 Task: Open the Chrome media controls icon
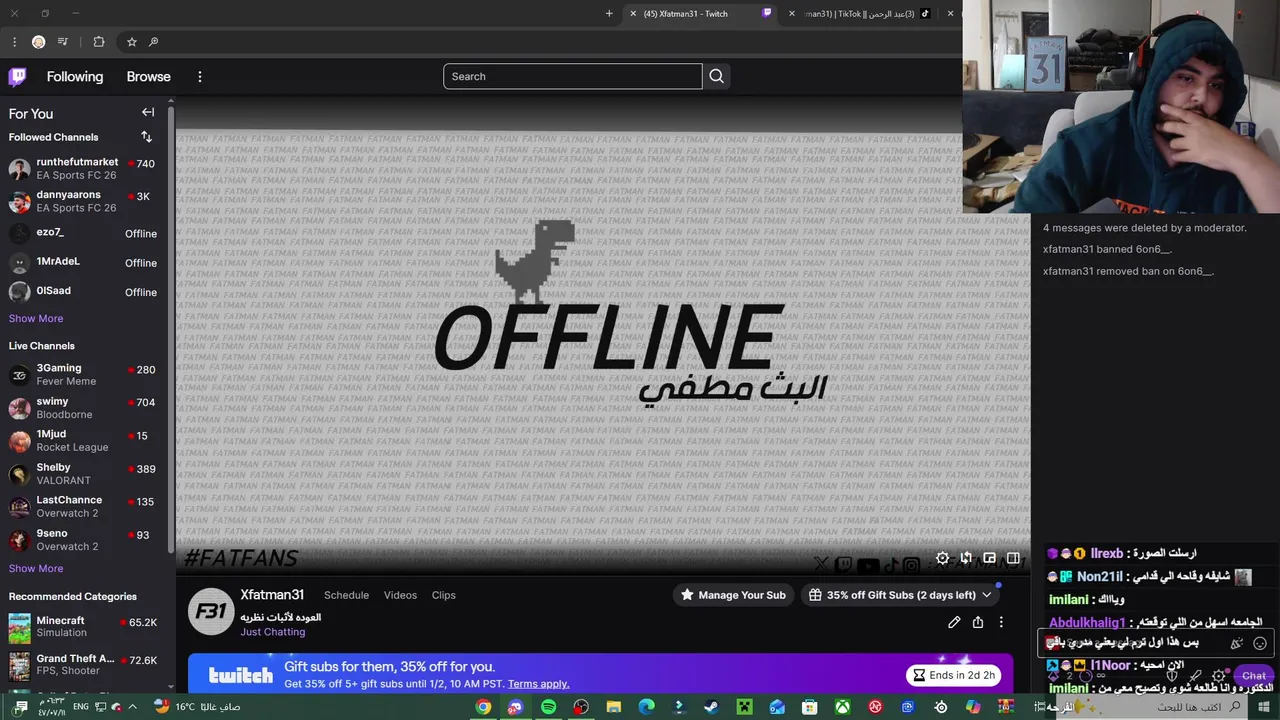click(63, 42)
